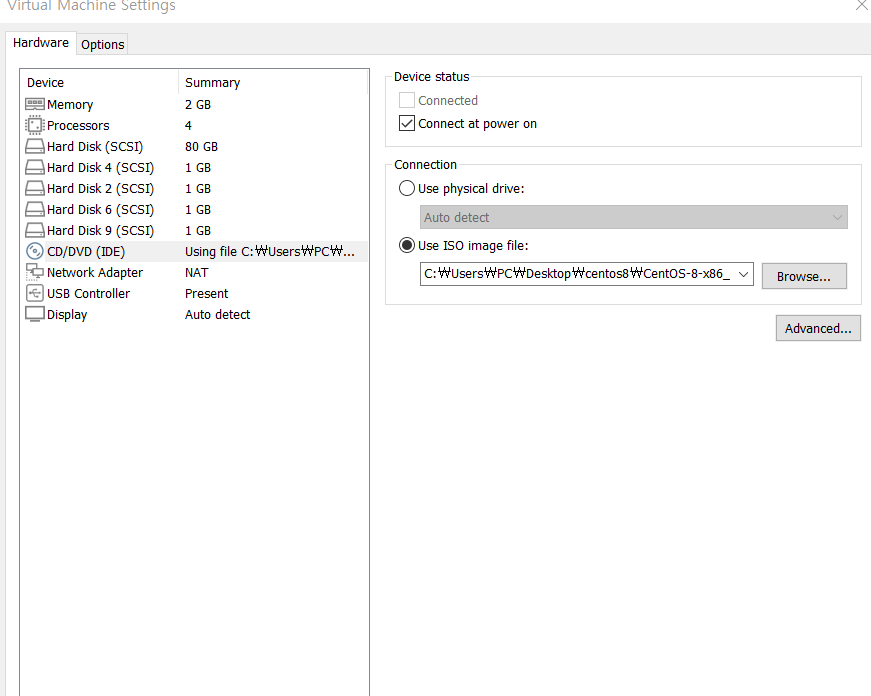
Task: Click the Network Adapter icon
Action: pos(34,272)
